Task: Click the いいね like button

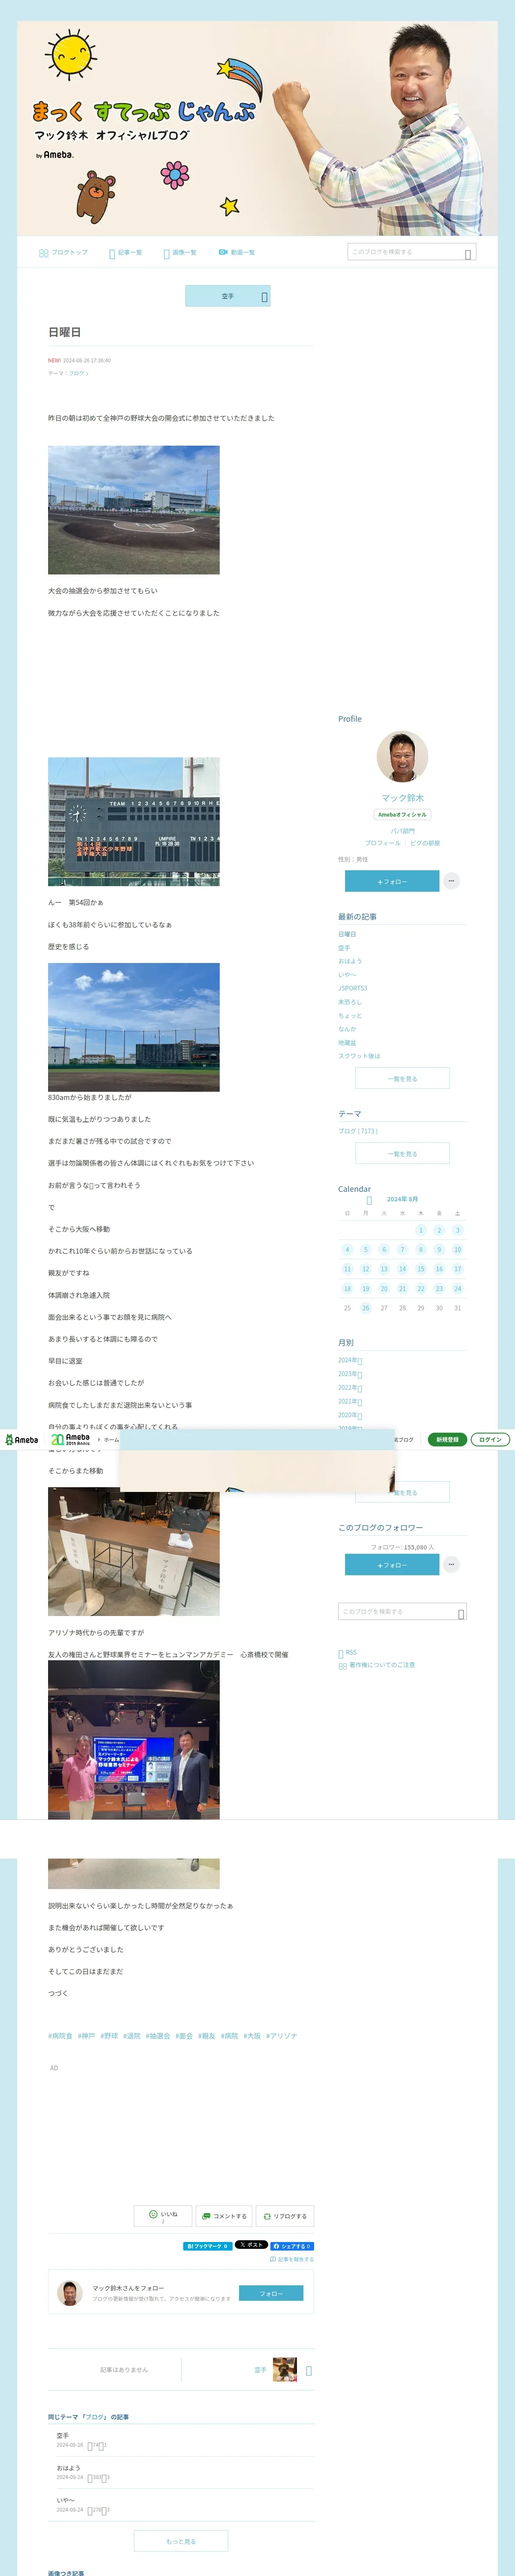Action: click(163, 2216)
